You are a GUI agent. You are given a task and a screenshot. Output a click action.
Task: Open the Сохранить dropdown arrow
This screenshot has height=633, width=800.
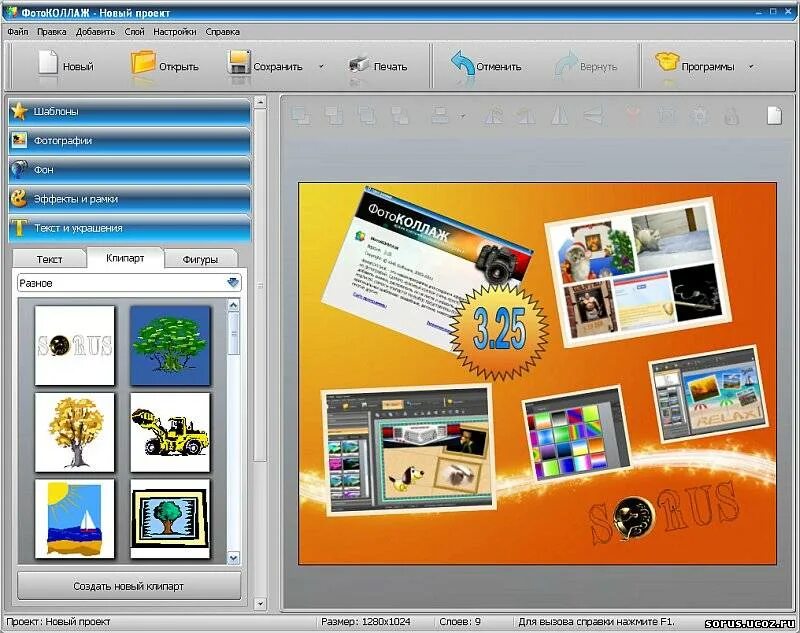click(321, 66)
